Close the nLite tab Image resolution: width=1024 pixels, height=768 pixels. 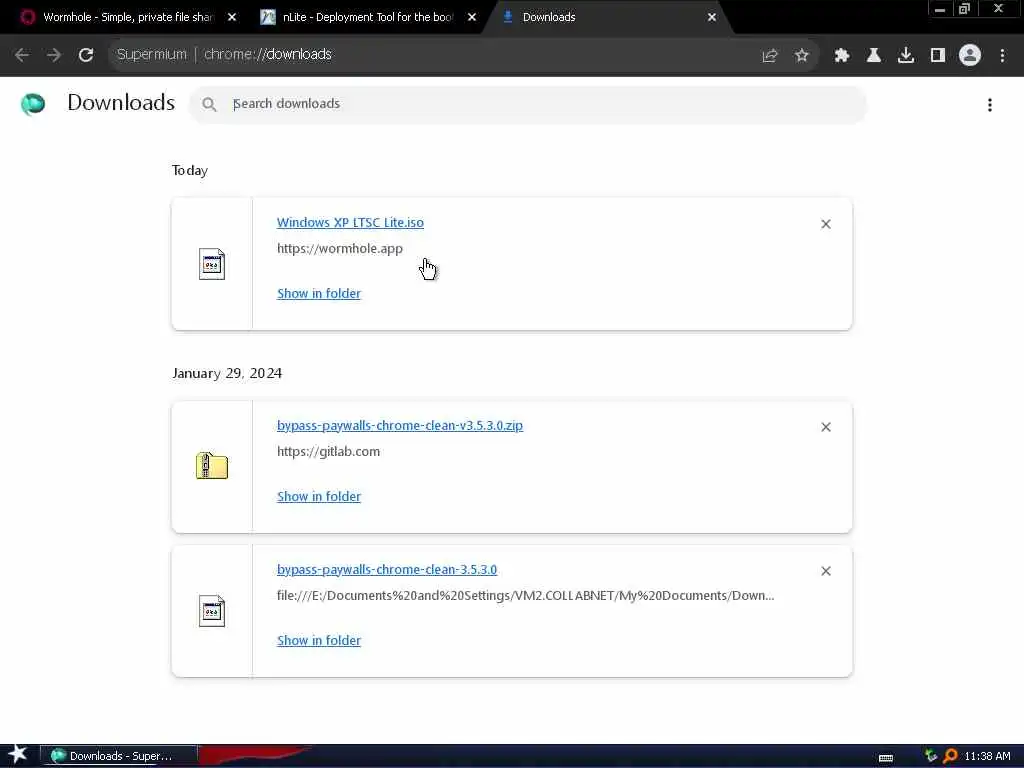(x=472, y=18)
